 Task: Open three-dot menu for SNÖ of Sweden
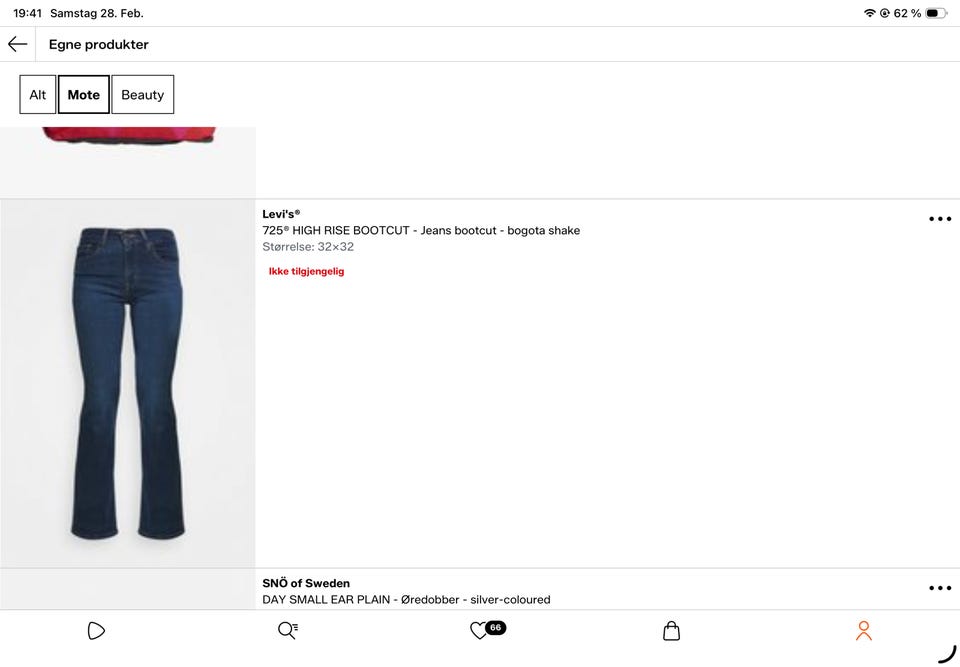[940, 588]
